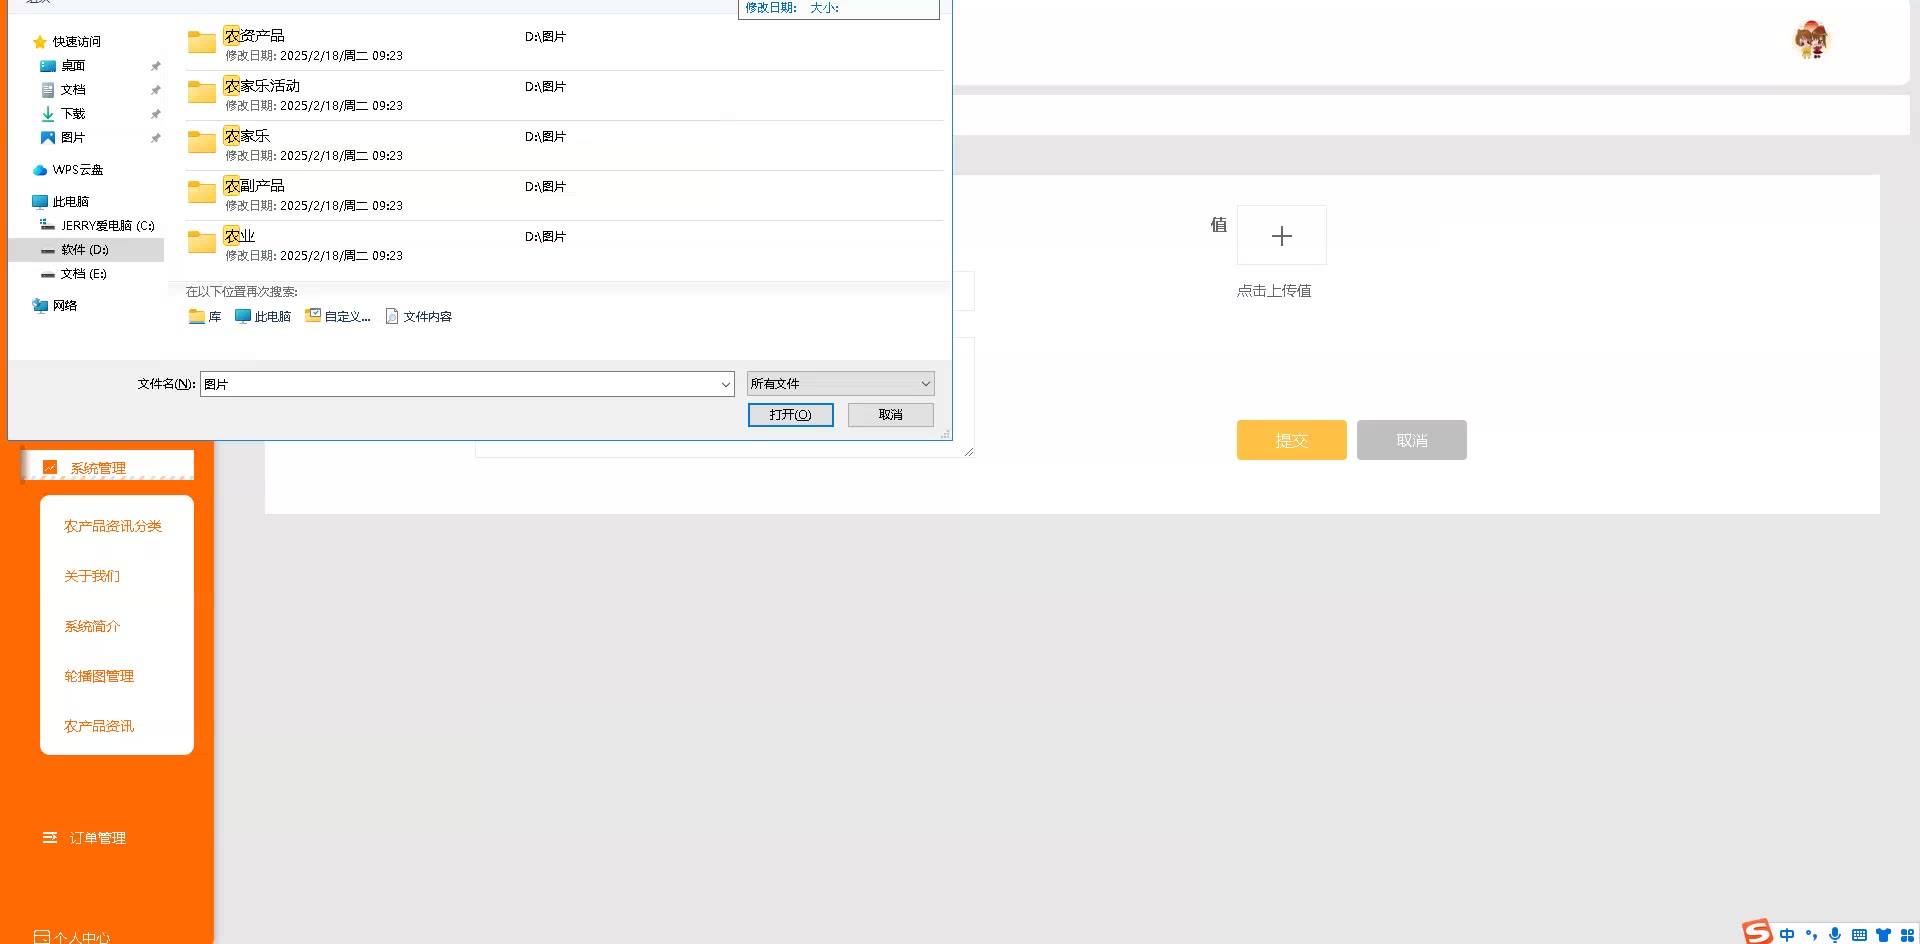Click the 系统管理 checkbox icon
Screen dimensions: 1920x944
tap(50, 467)
